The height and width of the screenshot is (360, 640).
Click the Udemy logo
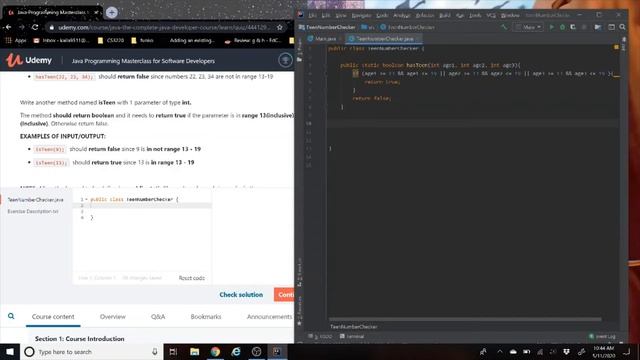coord(29,60)
